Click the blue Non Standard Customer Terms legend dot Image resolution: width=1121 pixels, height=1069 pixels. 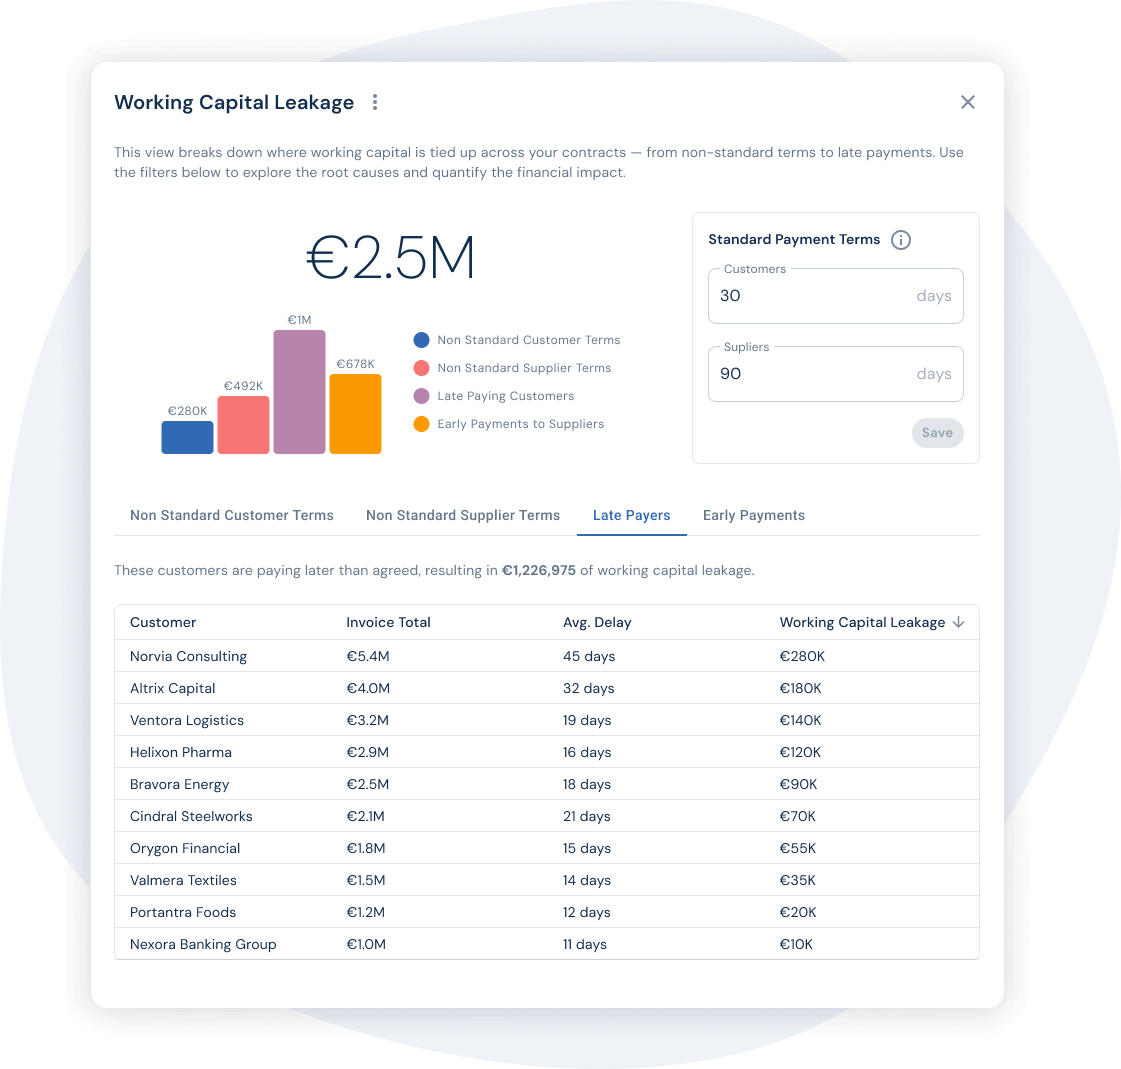click(422, 340)
